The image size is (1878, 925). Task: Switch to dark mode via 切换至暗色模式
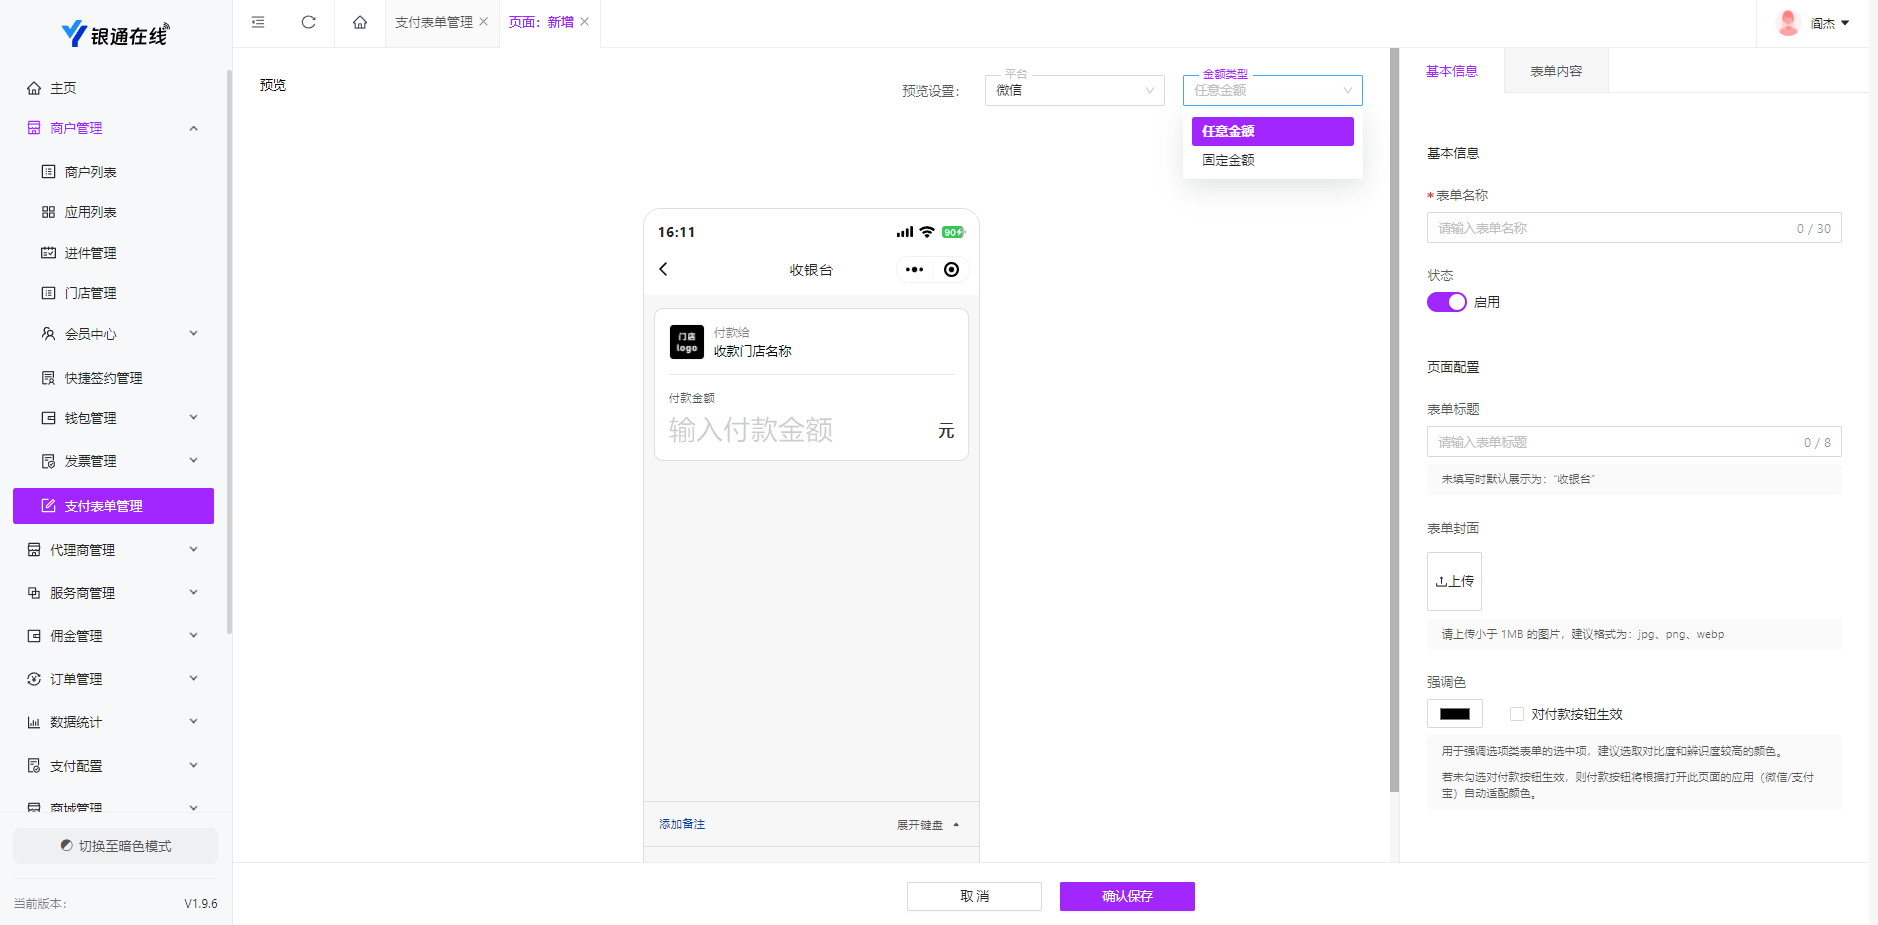pyautogui.click(x=115, y=846)
